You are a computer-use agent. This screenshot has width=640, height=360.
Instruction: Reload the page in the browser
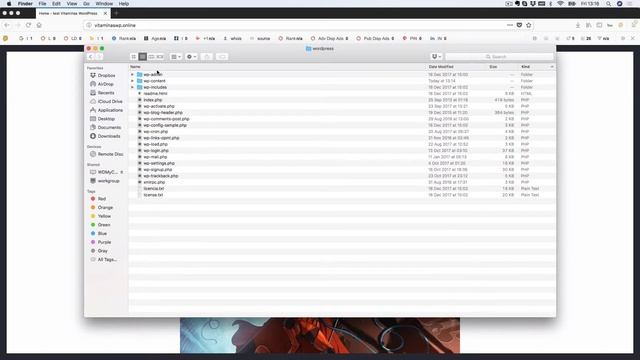[x=28, y=25]
